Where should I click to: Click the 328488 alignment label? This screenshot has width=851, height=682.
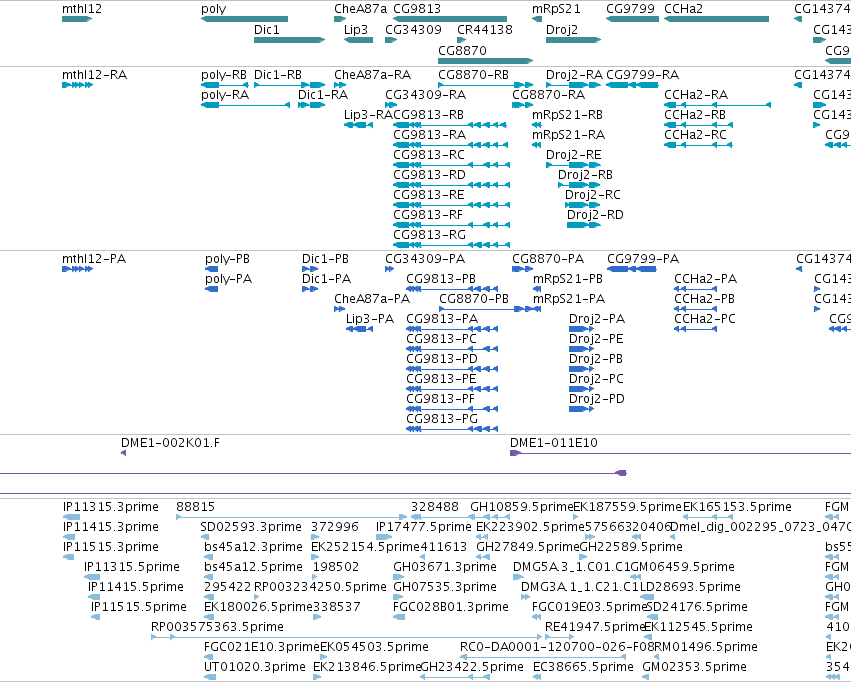(435, 507)
